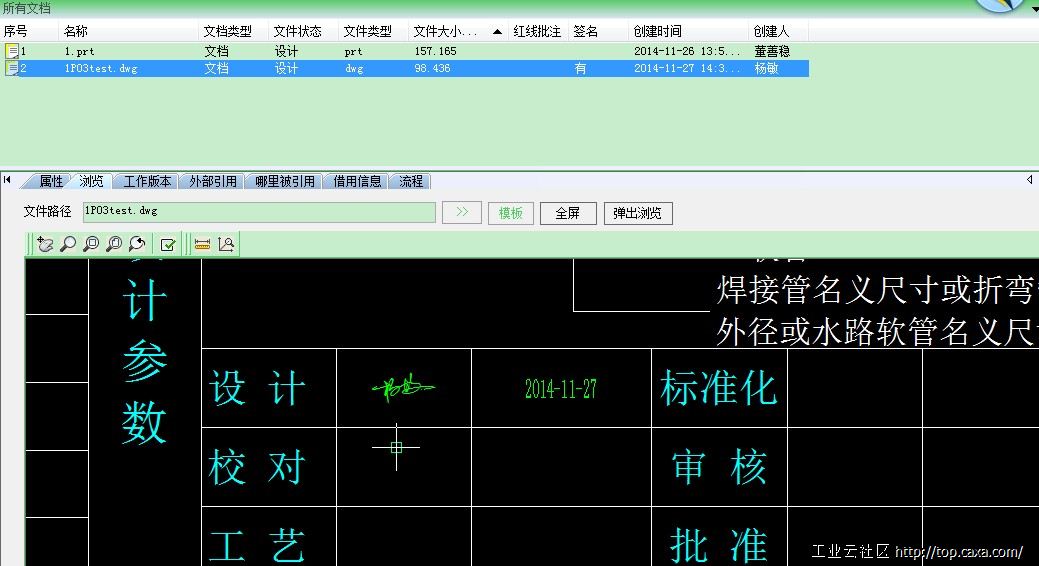The width and height of the screenshot is (1039, 566).
Task: Click date 2014-11-27 in drawing
Action: tap(561, 388)
